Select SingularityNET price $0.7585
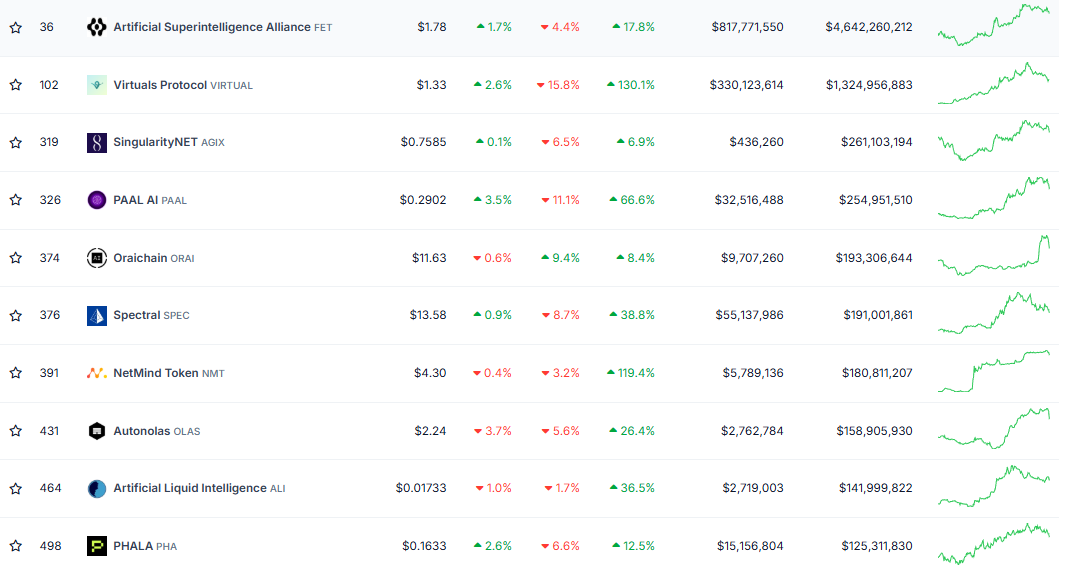 (423, 142)
